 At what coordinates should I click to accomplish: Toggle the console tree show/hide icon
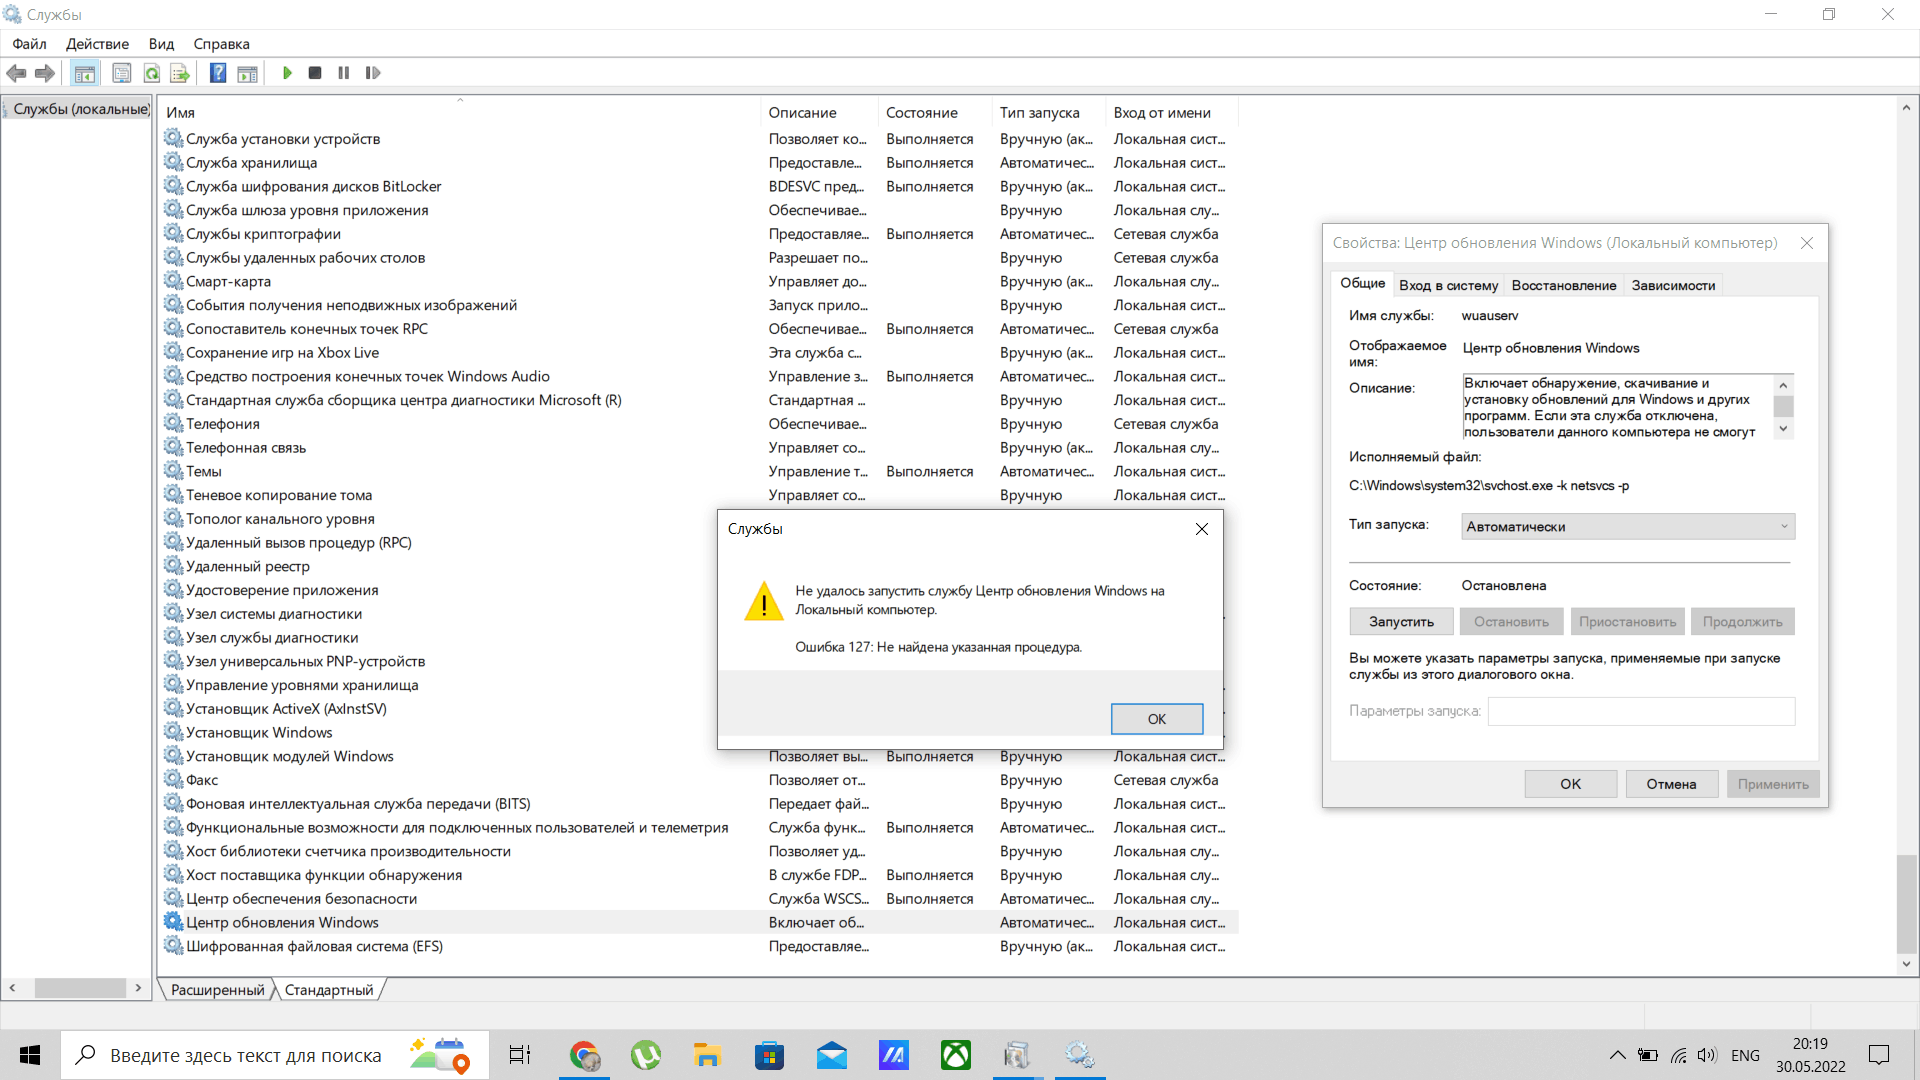pos(85,73)
